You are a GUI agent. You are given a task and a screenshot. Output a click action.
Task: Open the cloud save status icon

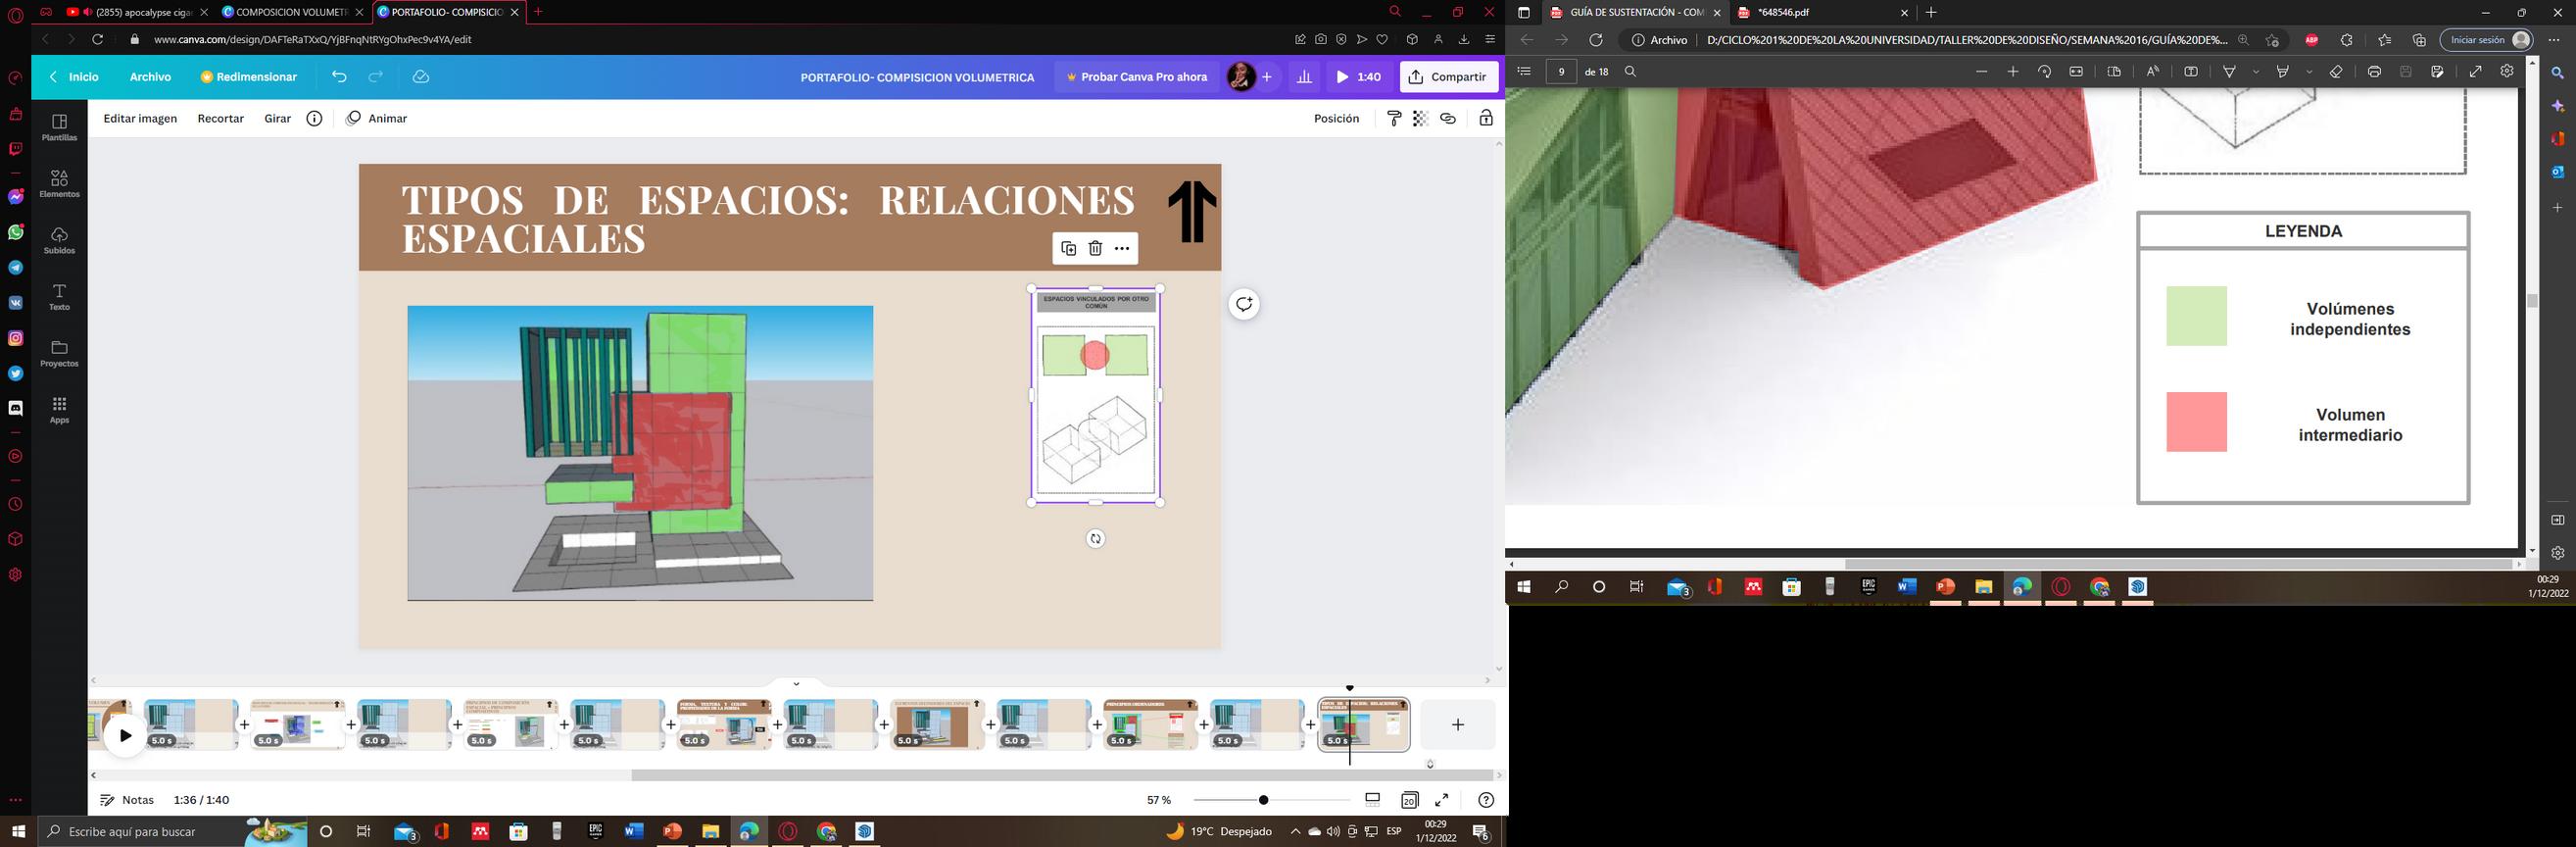coord(421,77)
